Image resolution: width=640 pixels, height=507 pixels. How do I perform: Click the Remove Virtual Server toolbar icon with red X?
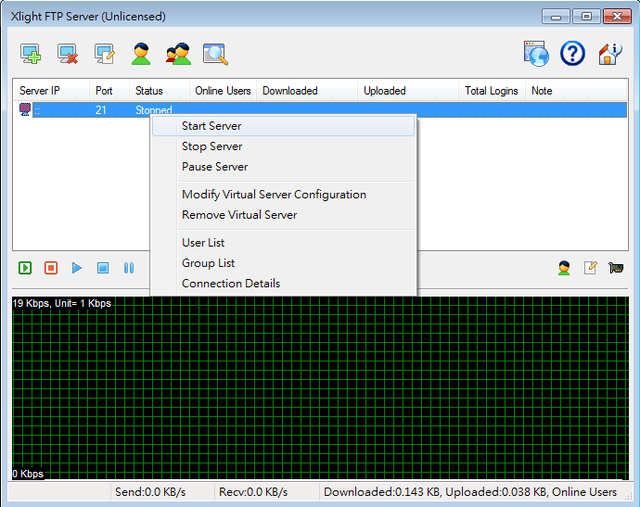pyautogui.click(x=67, y=54)
